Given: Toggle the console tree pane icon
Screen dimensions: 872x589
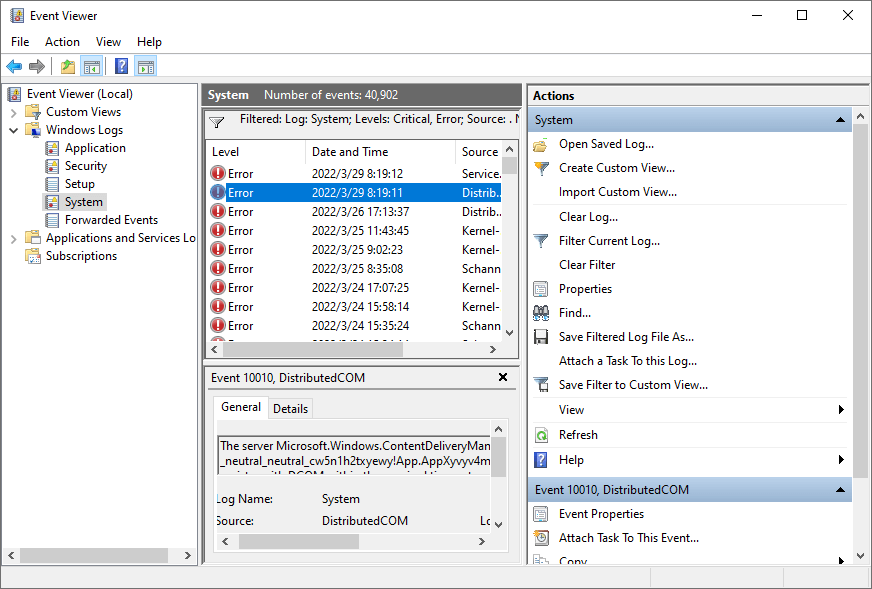Looking at the screenshot, I should [x=92, y=67].
